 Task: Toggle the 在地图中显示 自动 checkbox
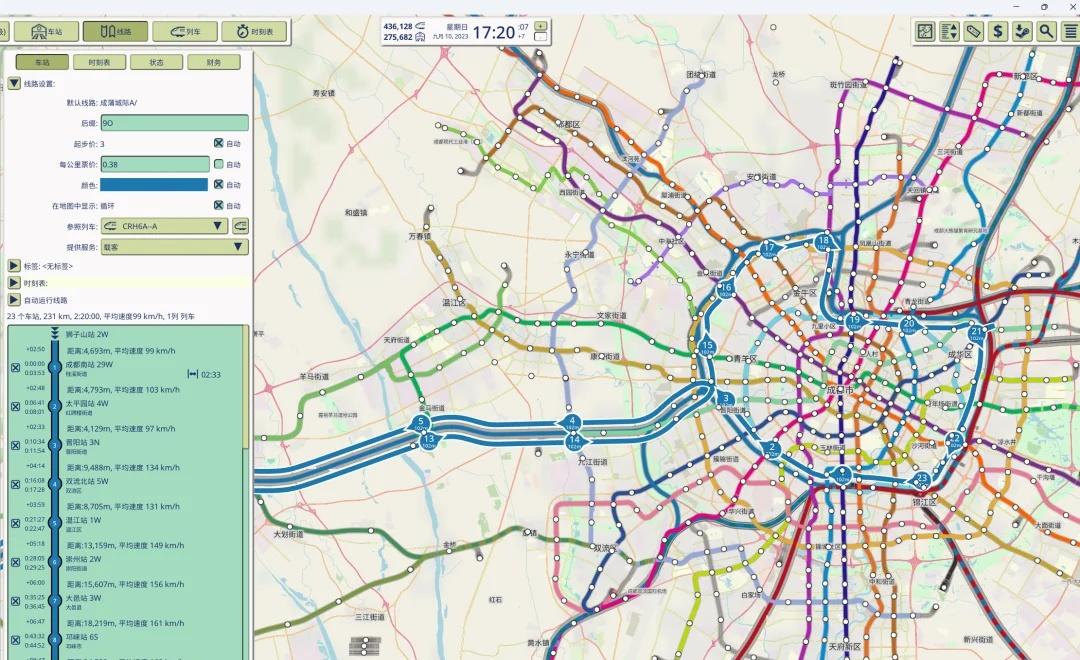[x=218, y=205]
